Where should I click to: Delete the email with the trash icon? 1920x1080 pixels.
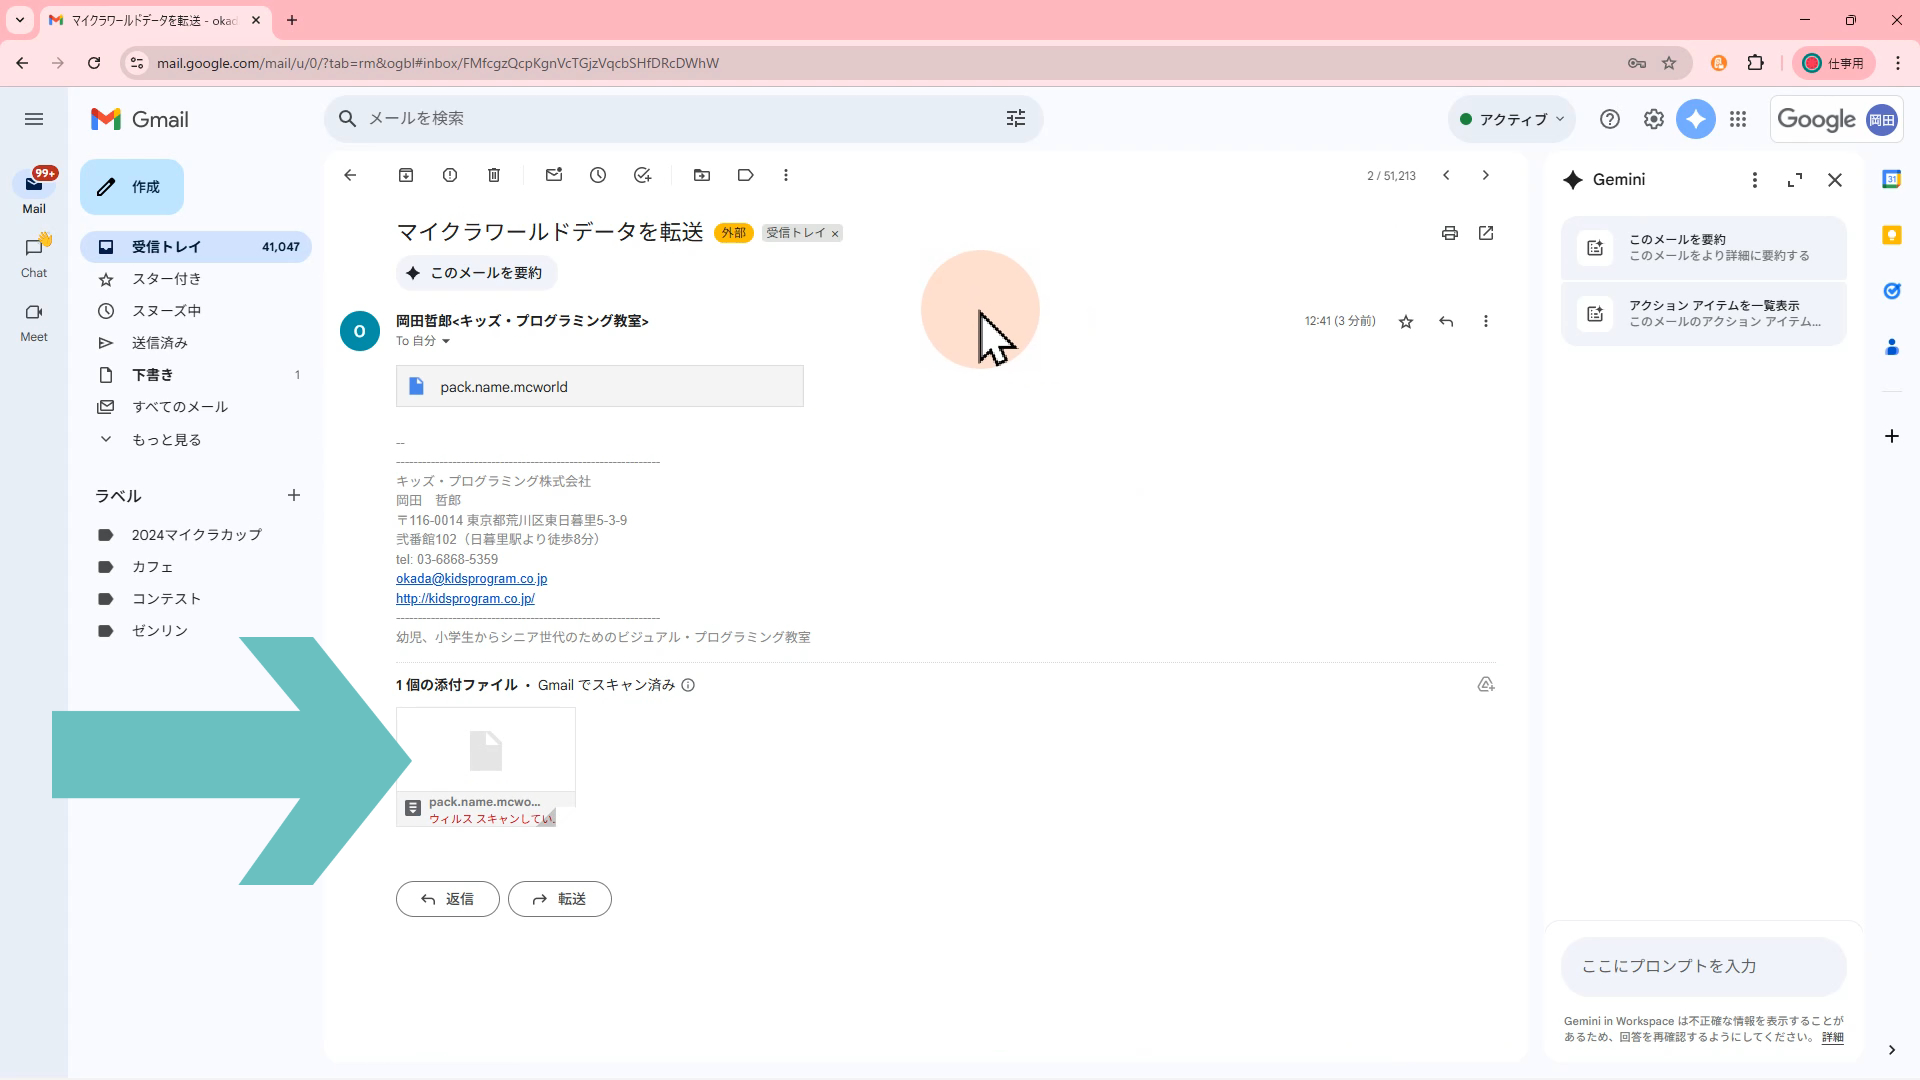(494, 175)
